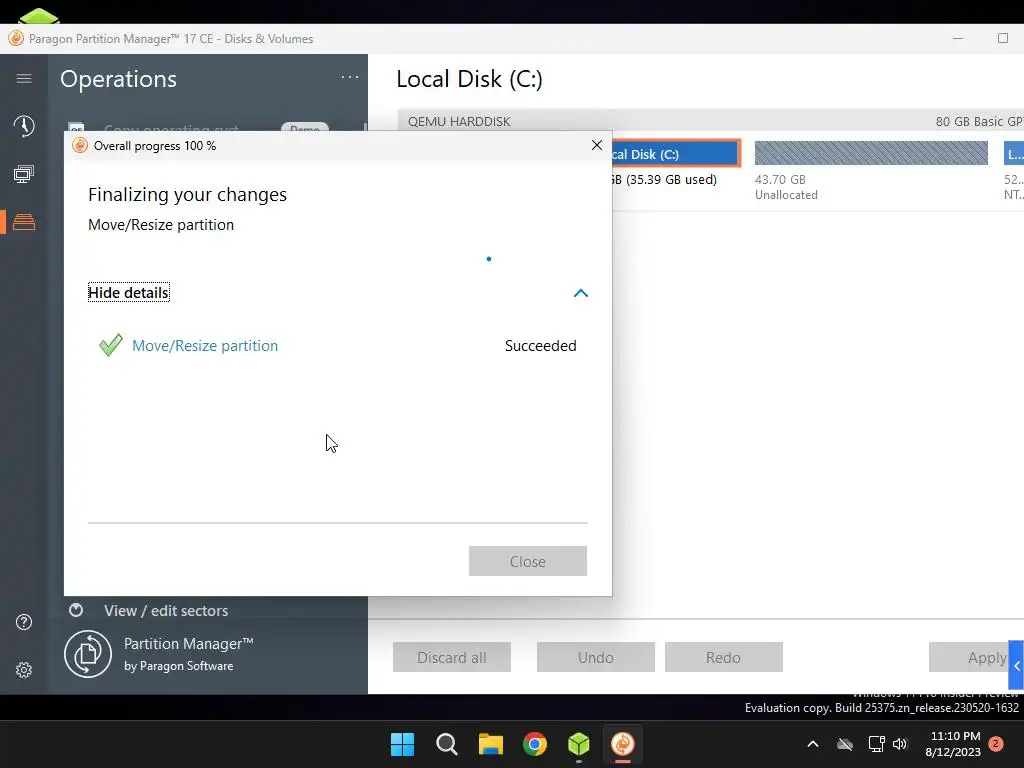Select the Local Disk (C:) partition bar
The image size is (1024, 768).
pyautogui.click(x=675, y=154)
